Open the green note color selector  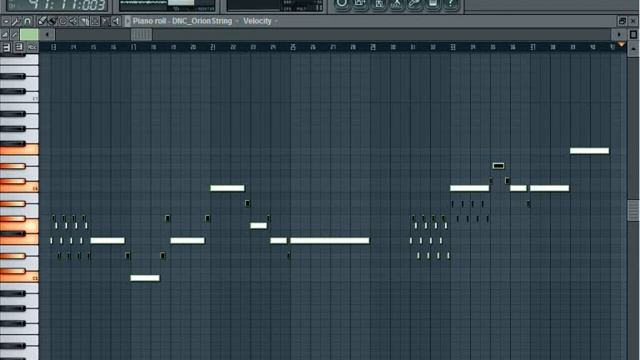(x=29, y=35)
